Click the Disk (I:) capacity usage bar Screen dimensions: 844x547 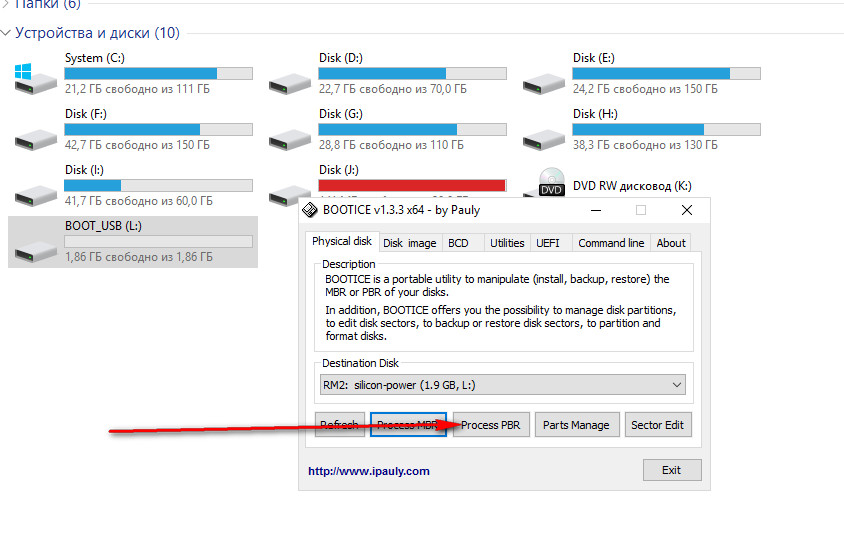[x=158, y=186]
